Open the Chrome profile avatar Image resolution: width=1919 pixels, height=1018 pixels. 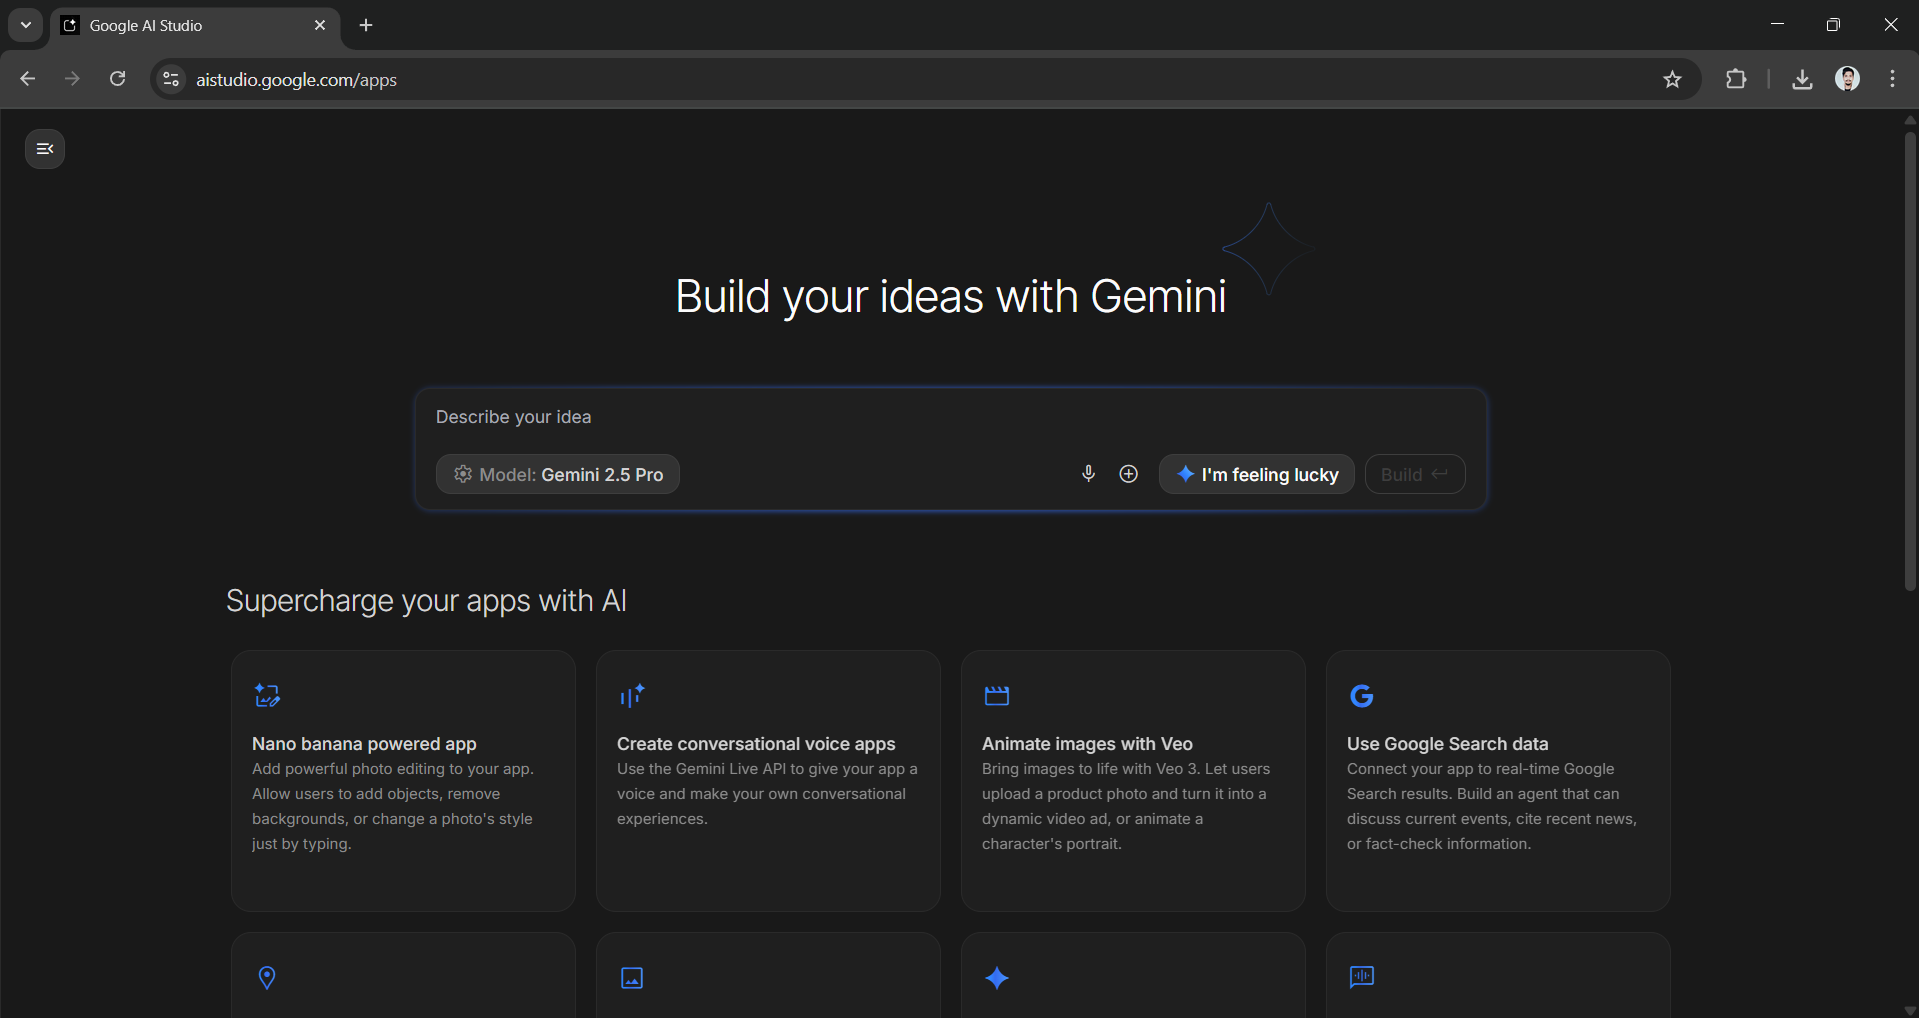pyautogui.click(x=1847, y=80)
